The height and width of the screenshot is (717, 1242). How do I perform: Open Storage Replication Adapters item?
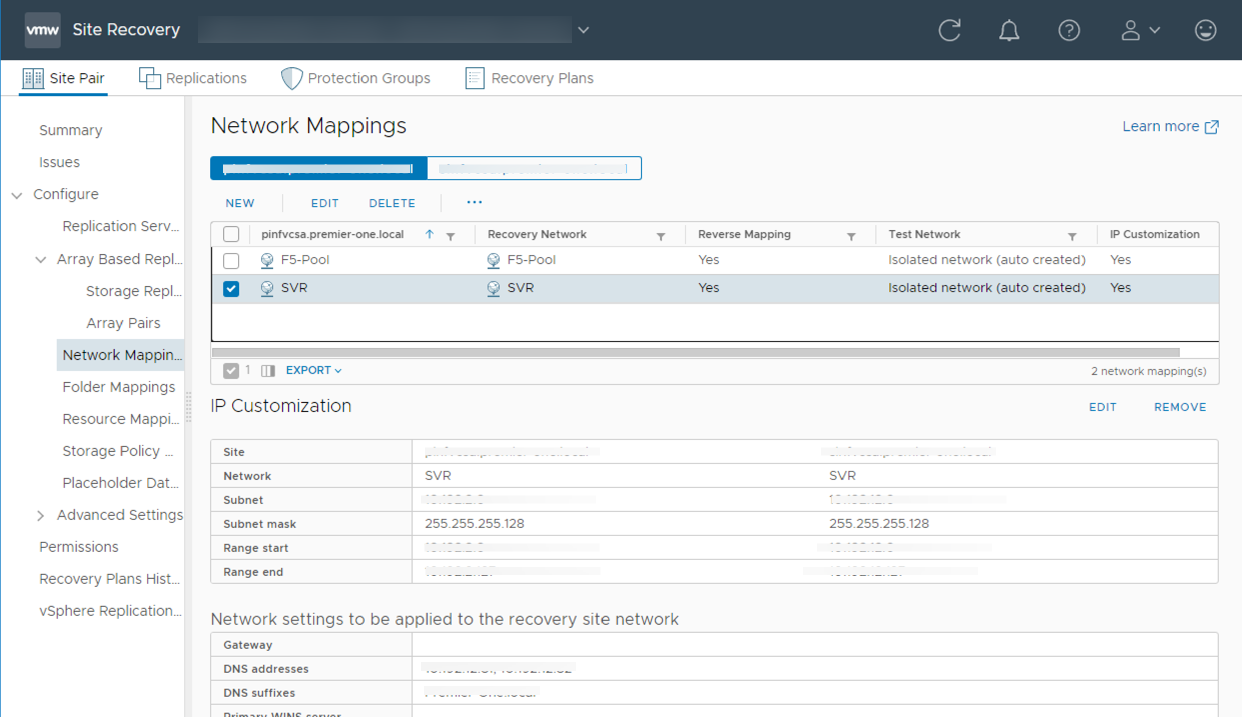pos(134,291)
